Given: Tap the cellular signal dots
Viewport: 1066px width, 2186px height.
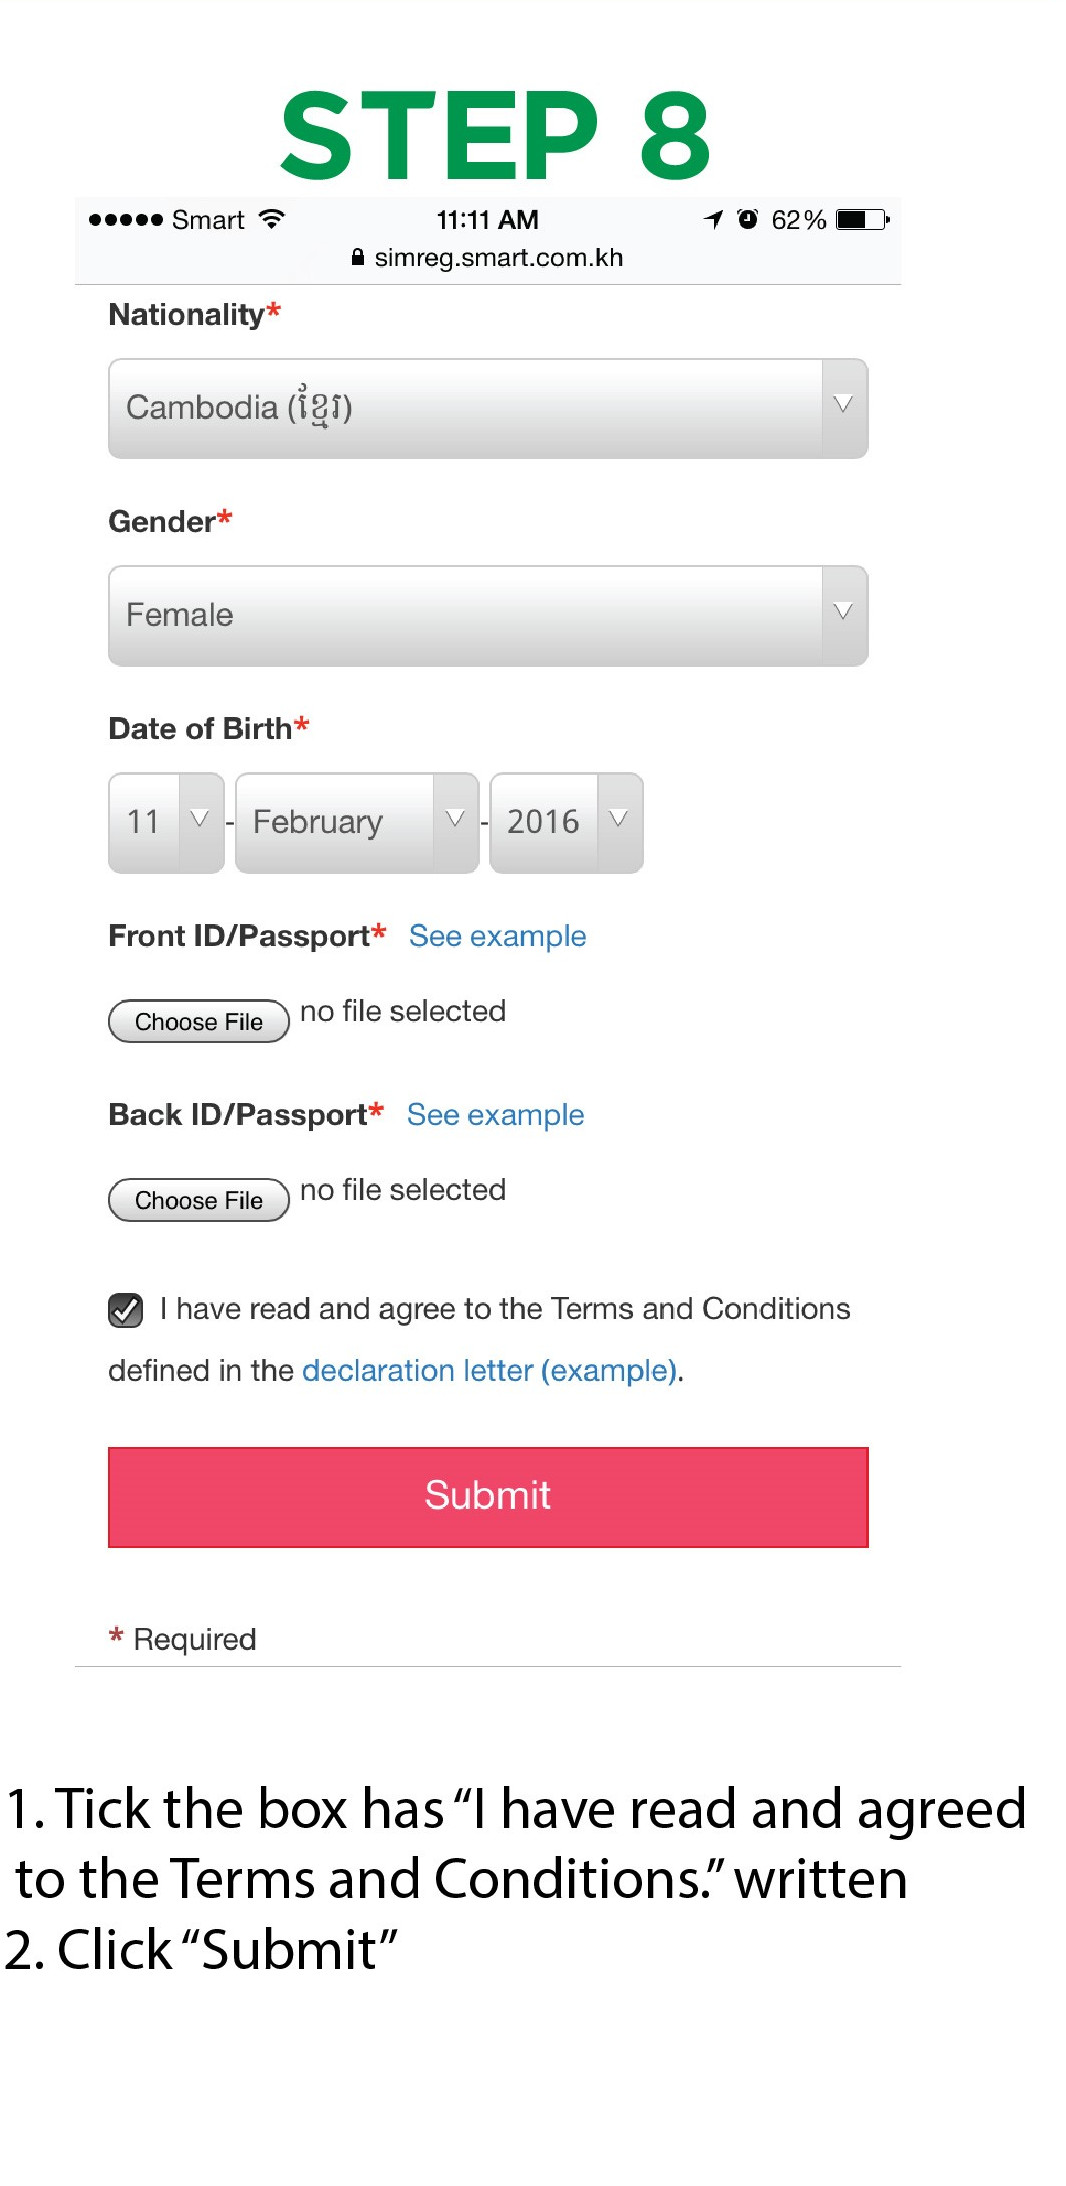Looking at the screenshot, I should (125, 220).
